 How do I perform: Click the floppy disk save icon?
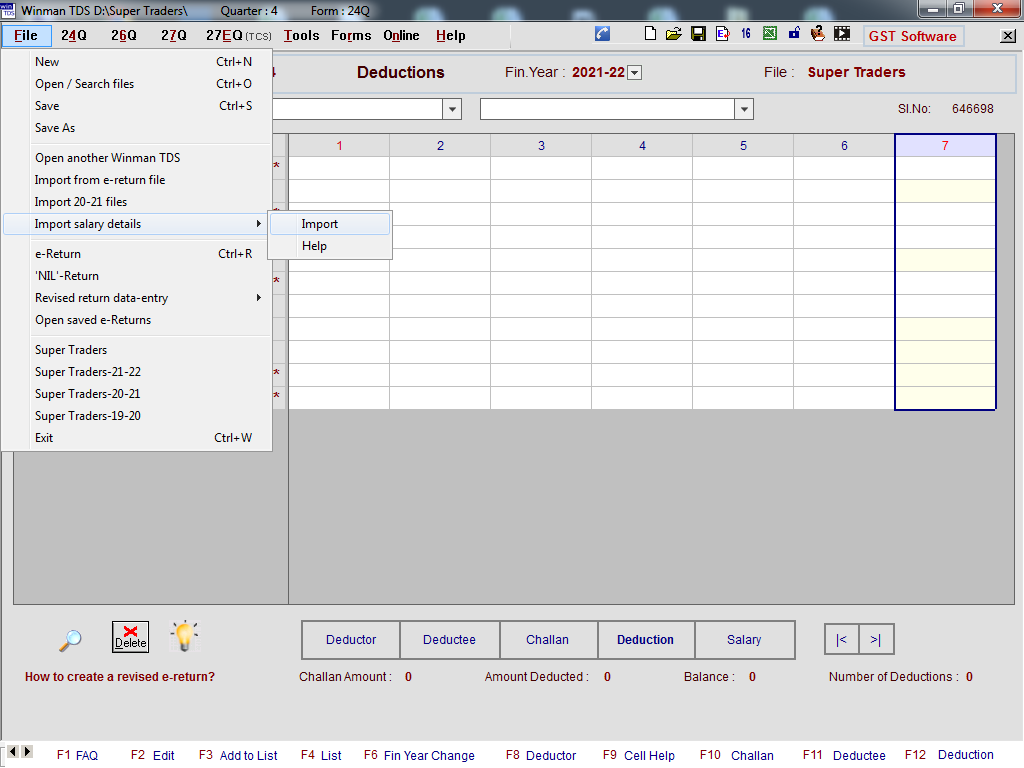click(x=698, y=34)
